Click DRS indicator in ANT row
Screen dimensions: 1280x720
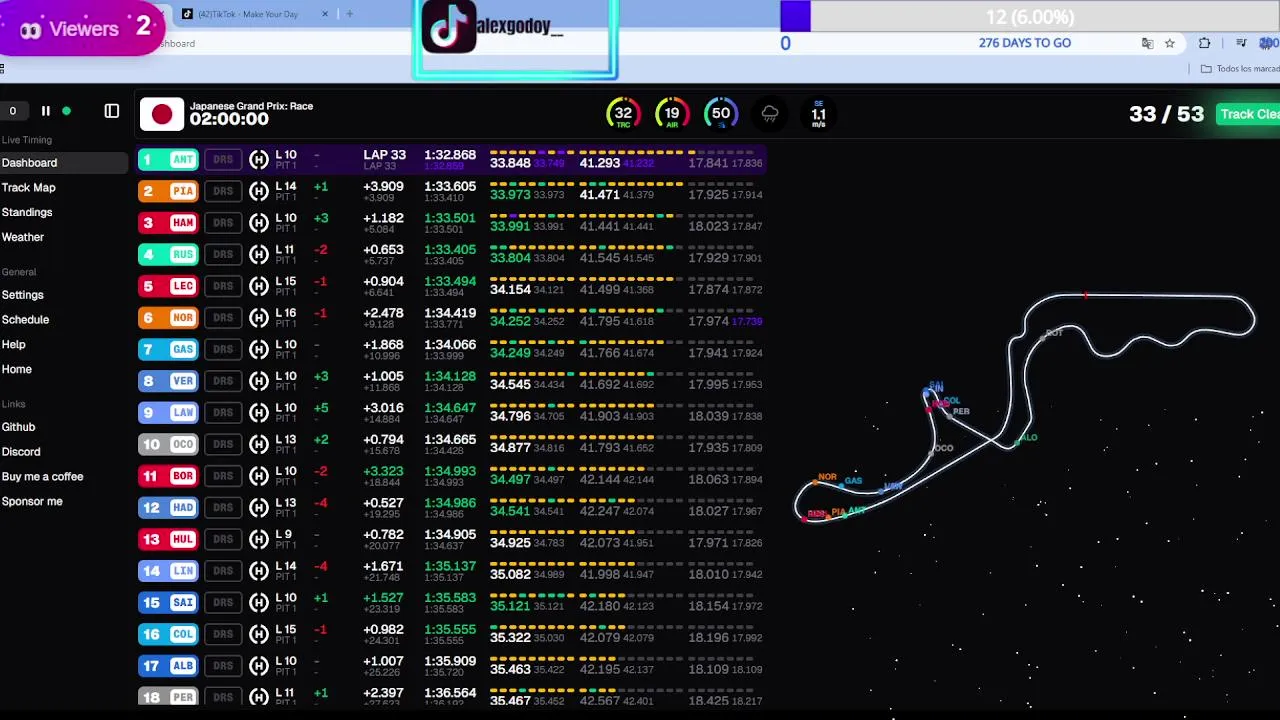pyautogui.click(x=223, y=159)
